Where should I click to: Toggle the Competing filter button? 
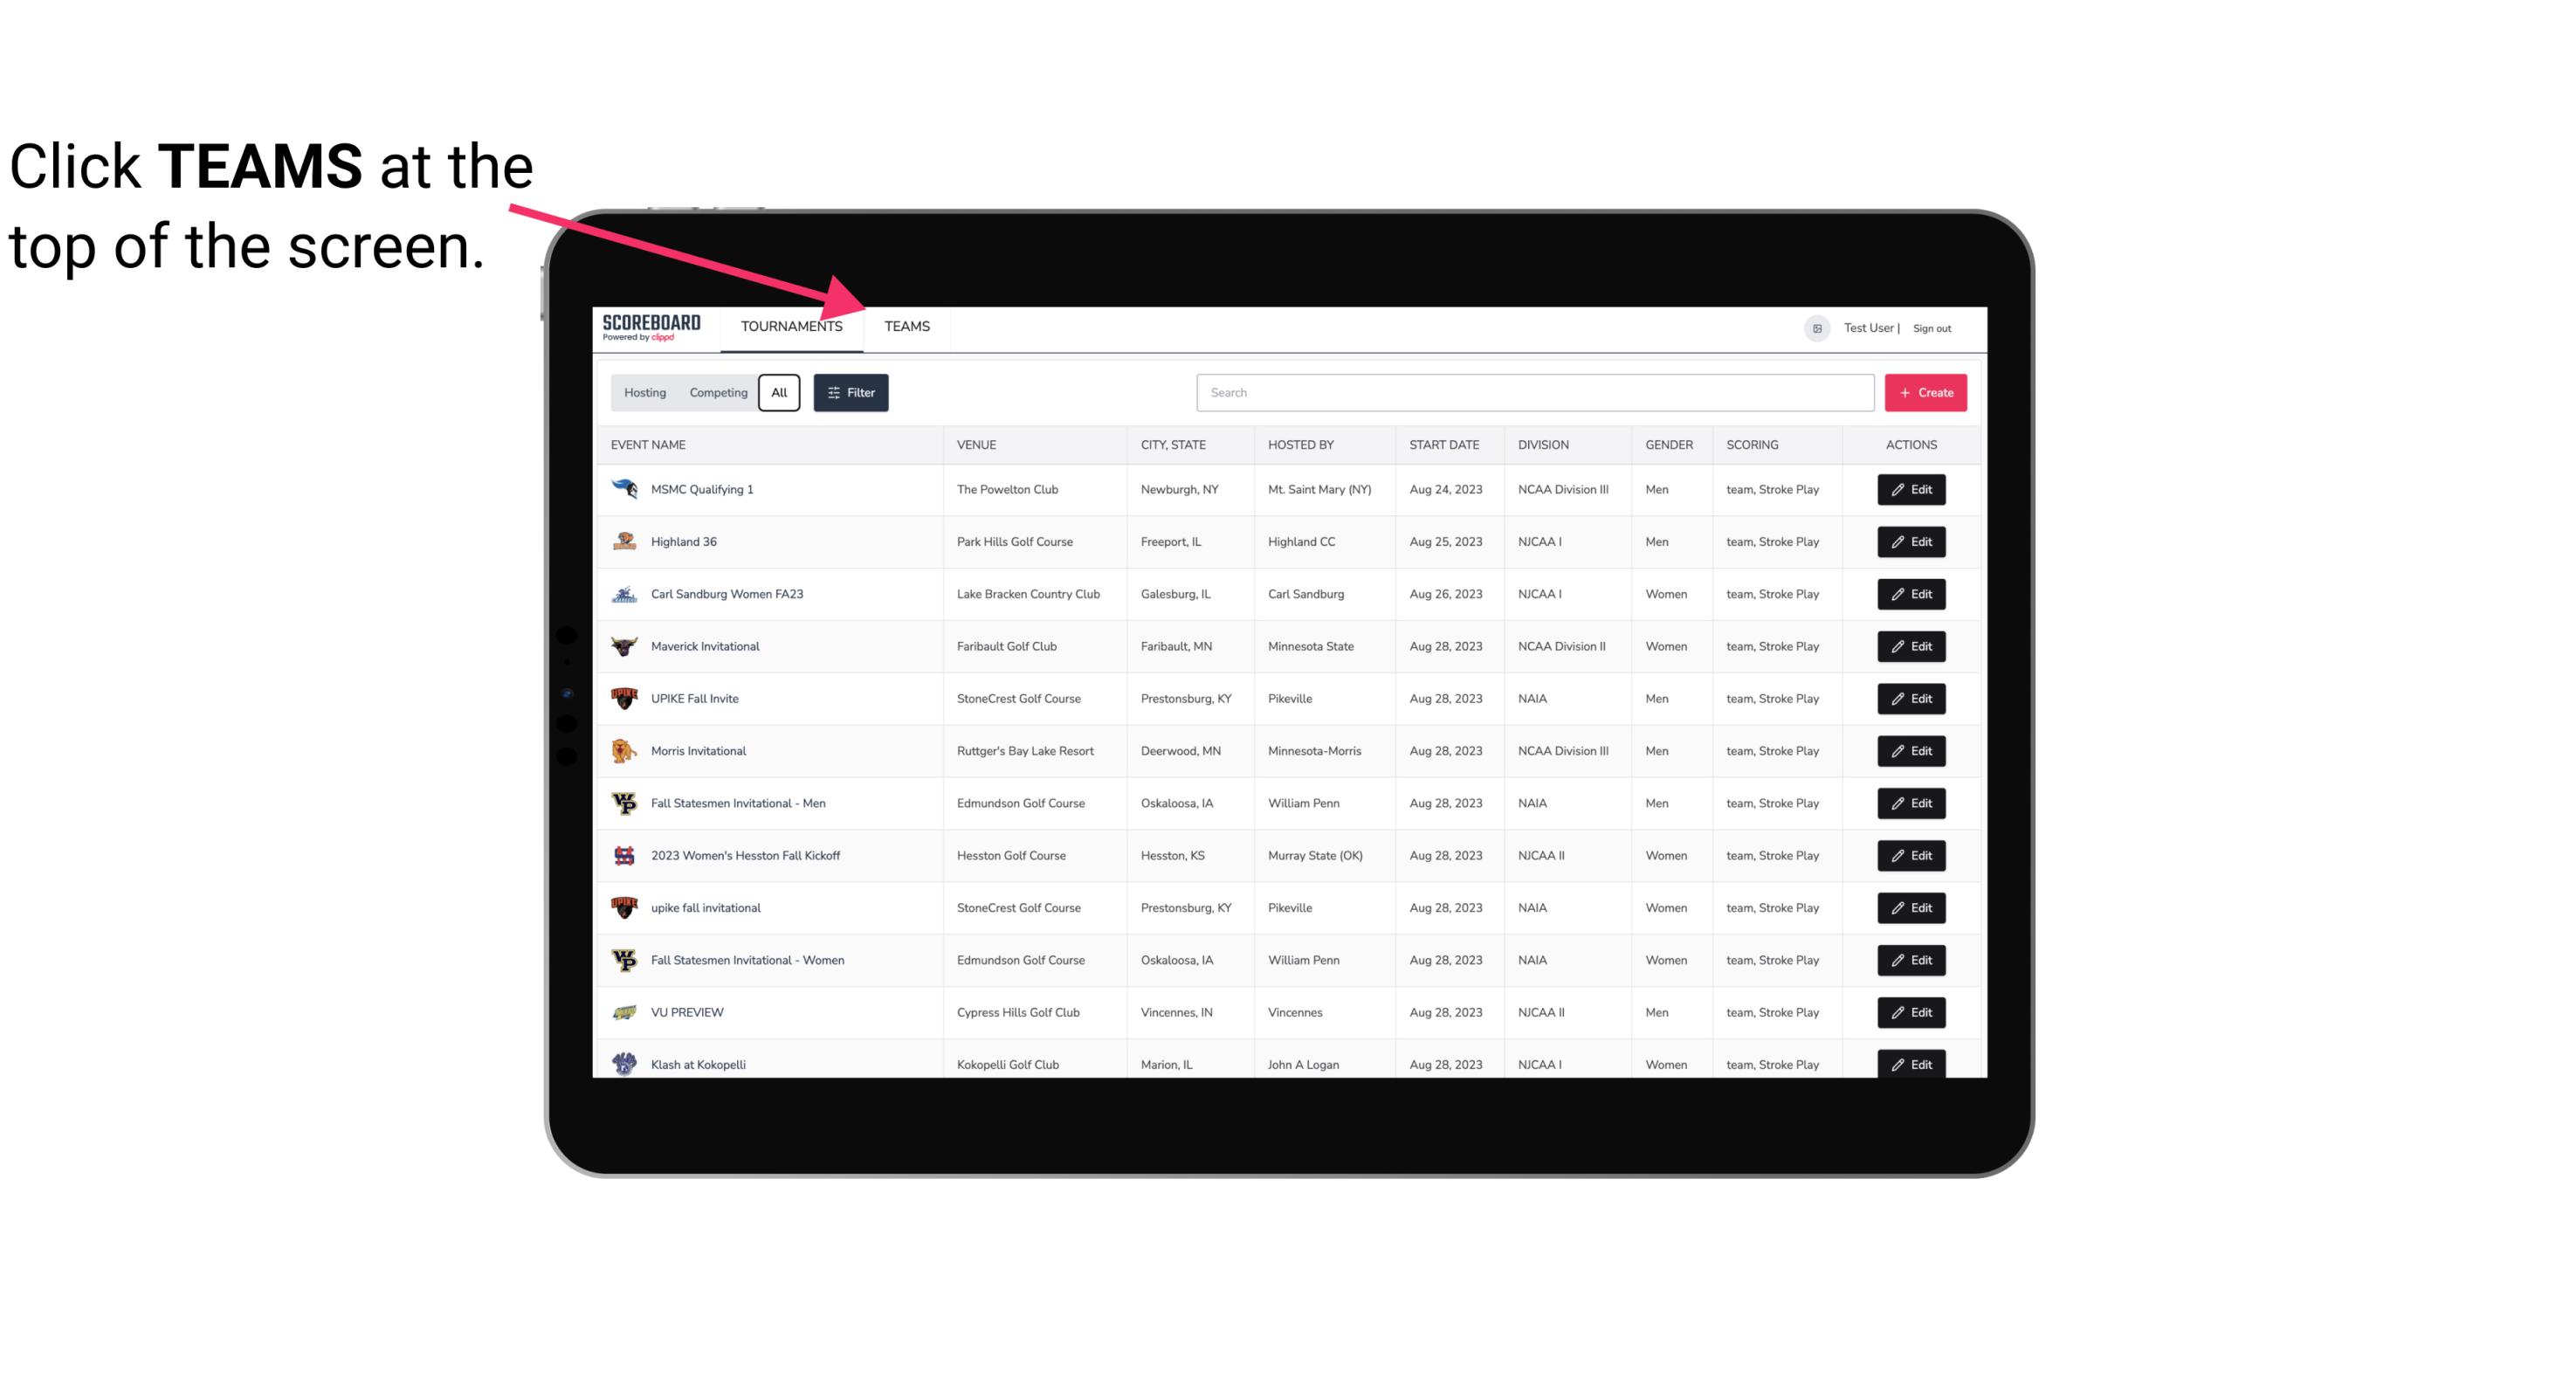(717, 393)
